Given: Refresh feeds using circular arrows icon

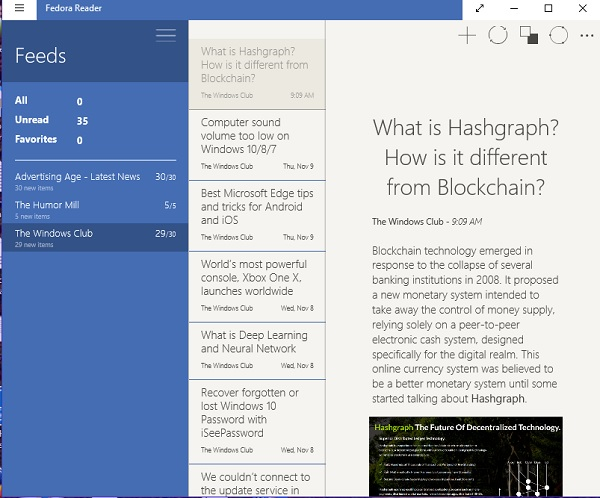Looking at the screenshot, I should click(x=497, y=36).
